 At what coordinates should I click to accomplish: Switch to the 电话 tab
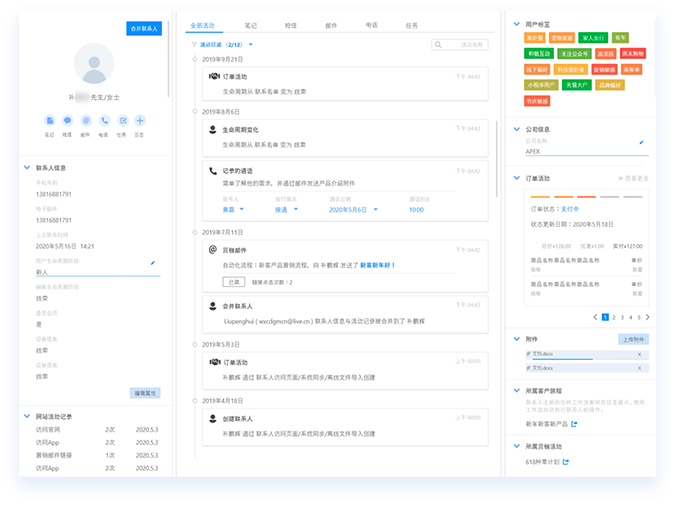point(372,25)
